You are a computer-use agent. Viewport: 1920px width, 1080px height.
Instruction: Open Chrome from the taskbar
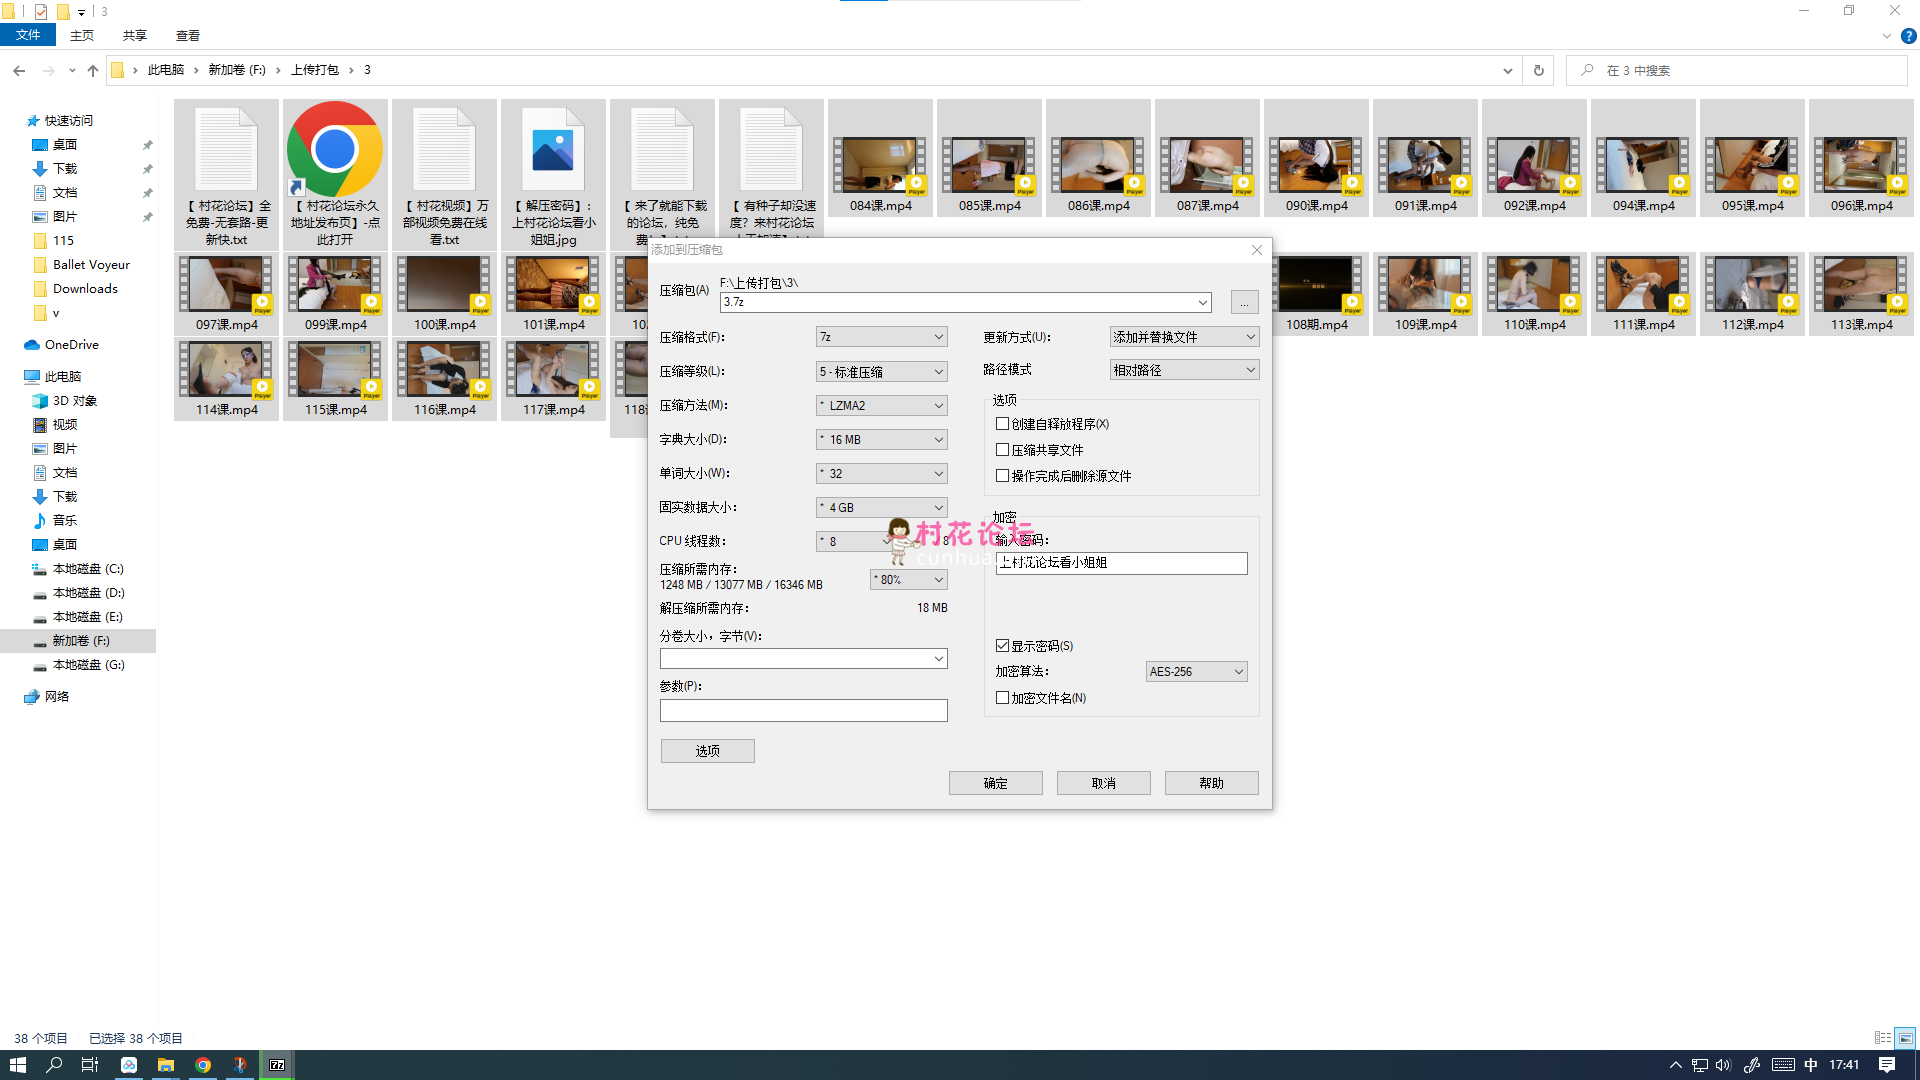pos(203,1065)
